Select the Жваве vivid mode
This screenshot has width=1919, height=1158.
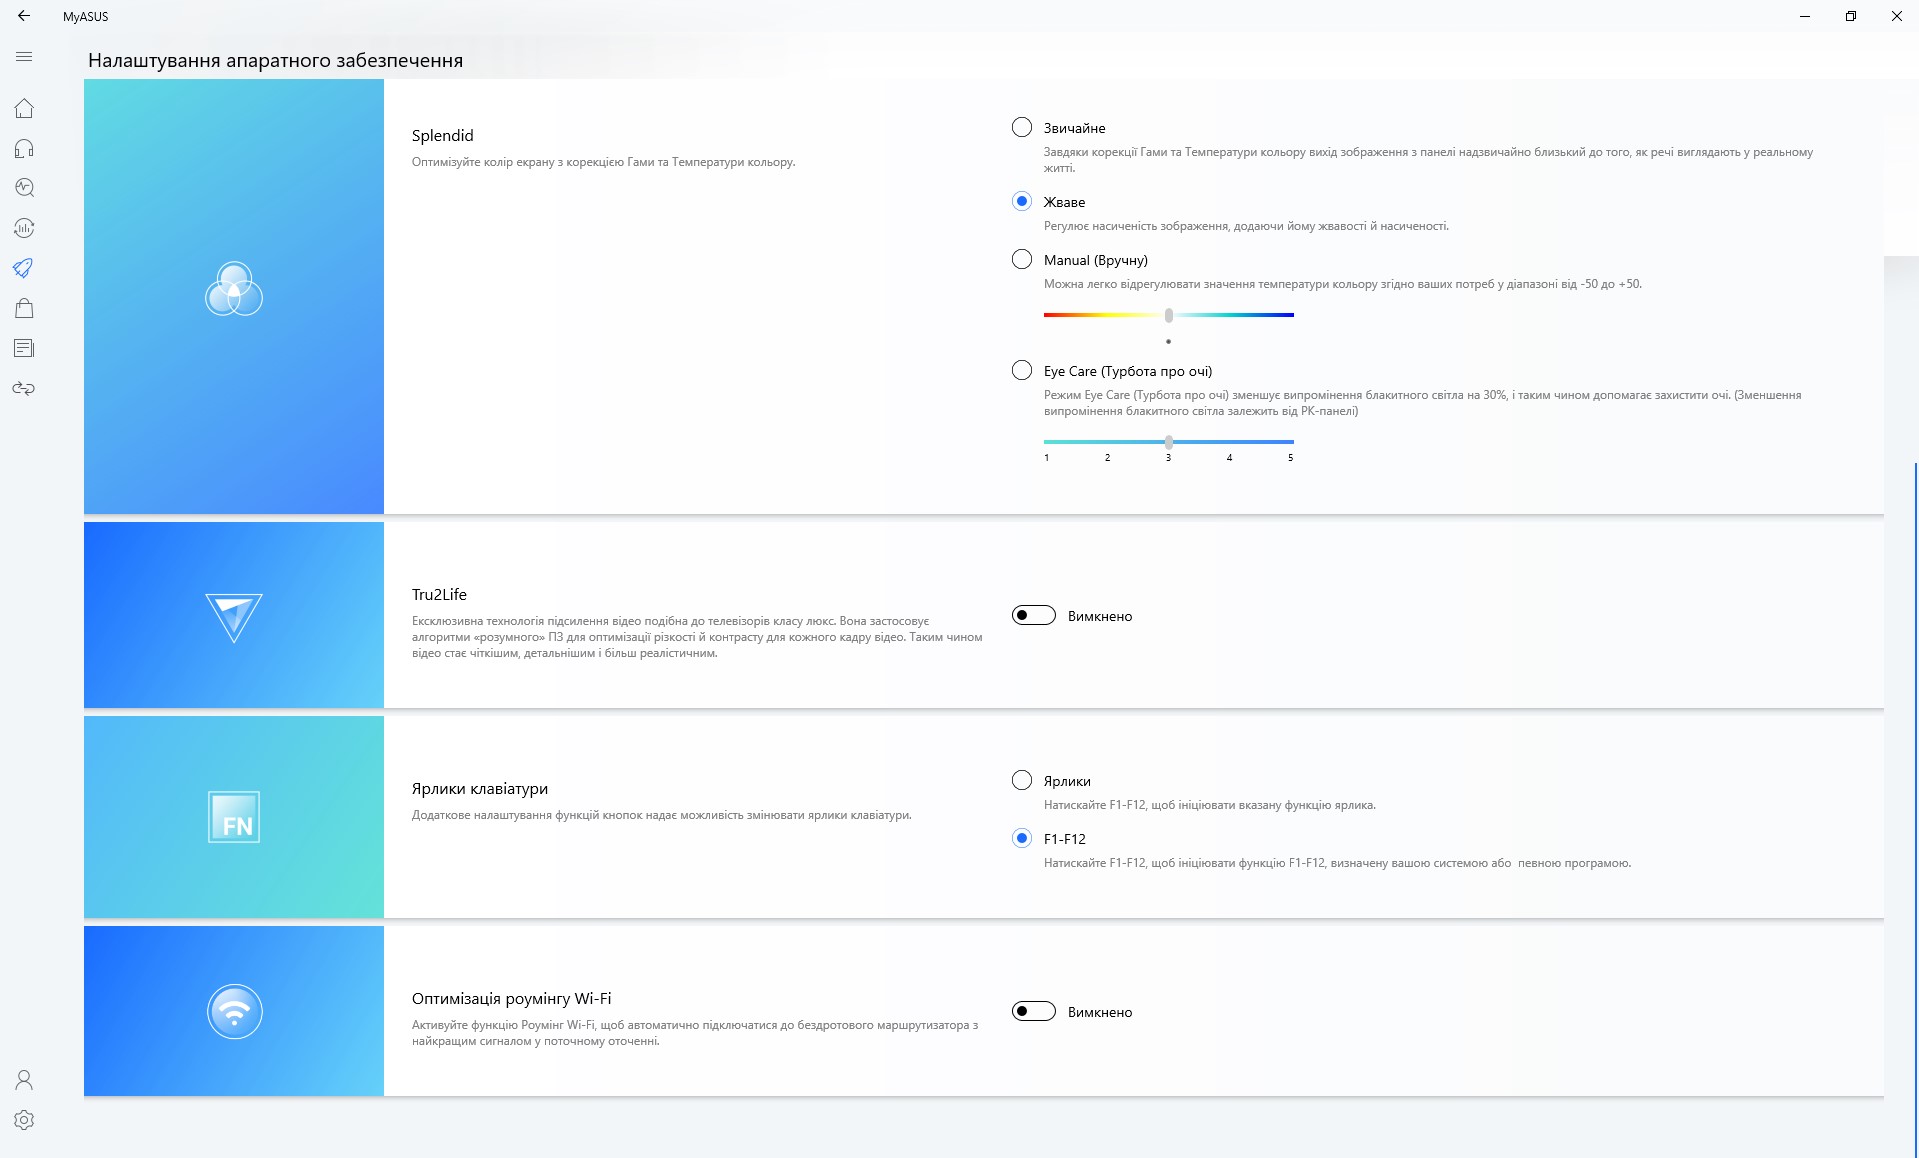click(x=1022, y=201)
